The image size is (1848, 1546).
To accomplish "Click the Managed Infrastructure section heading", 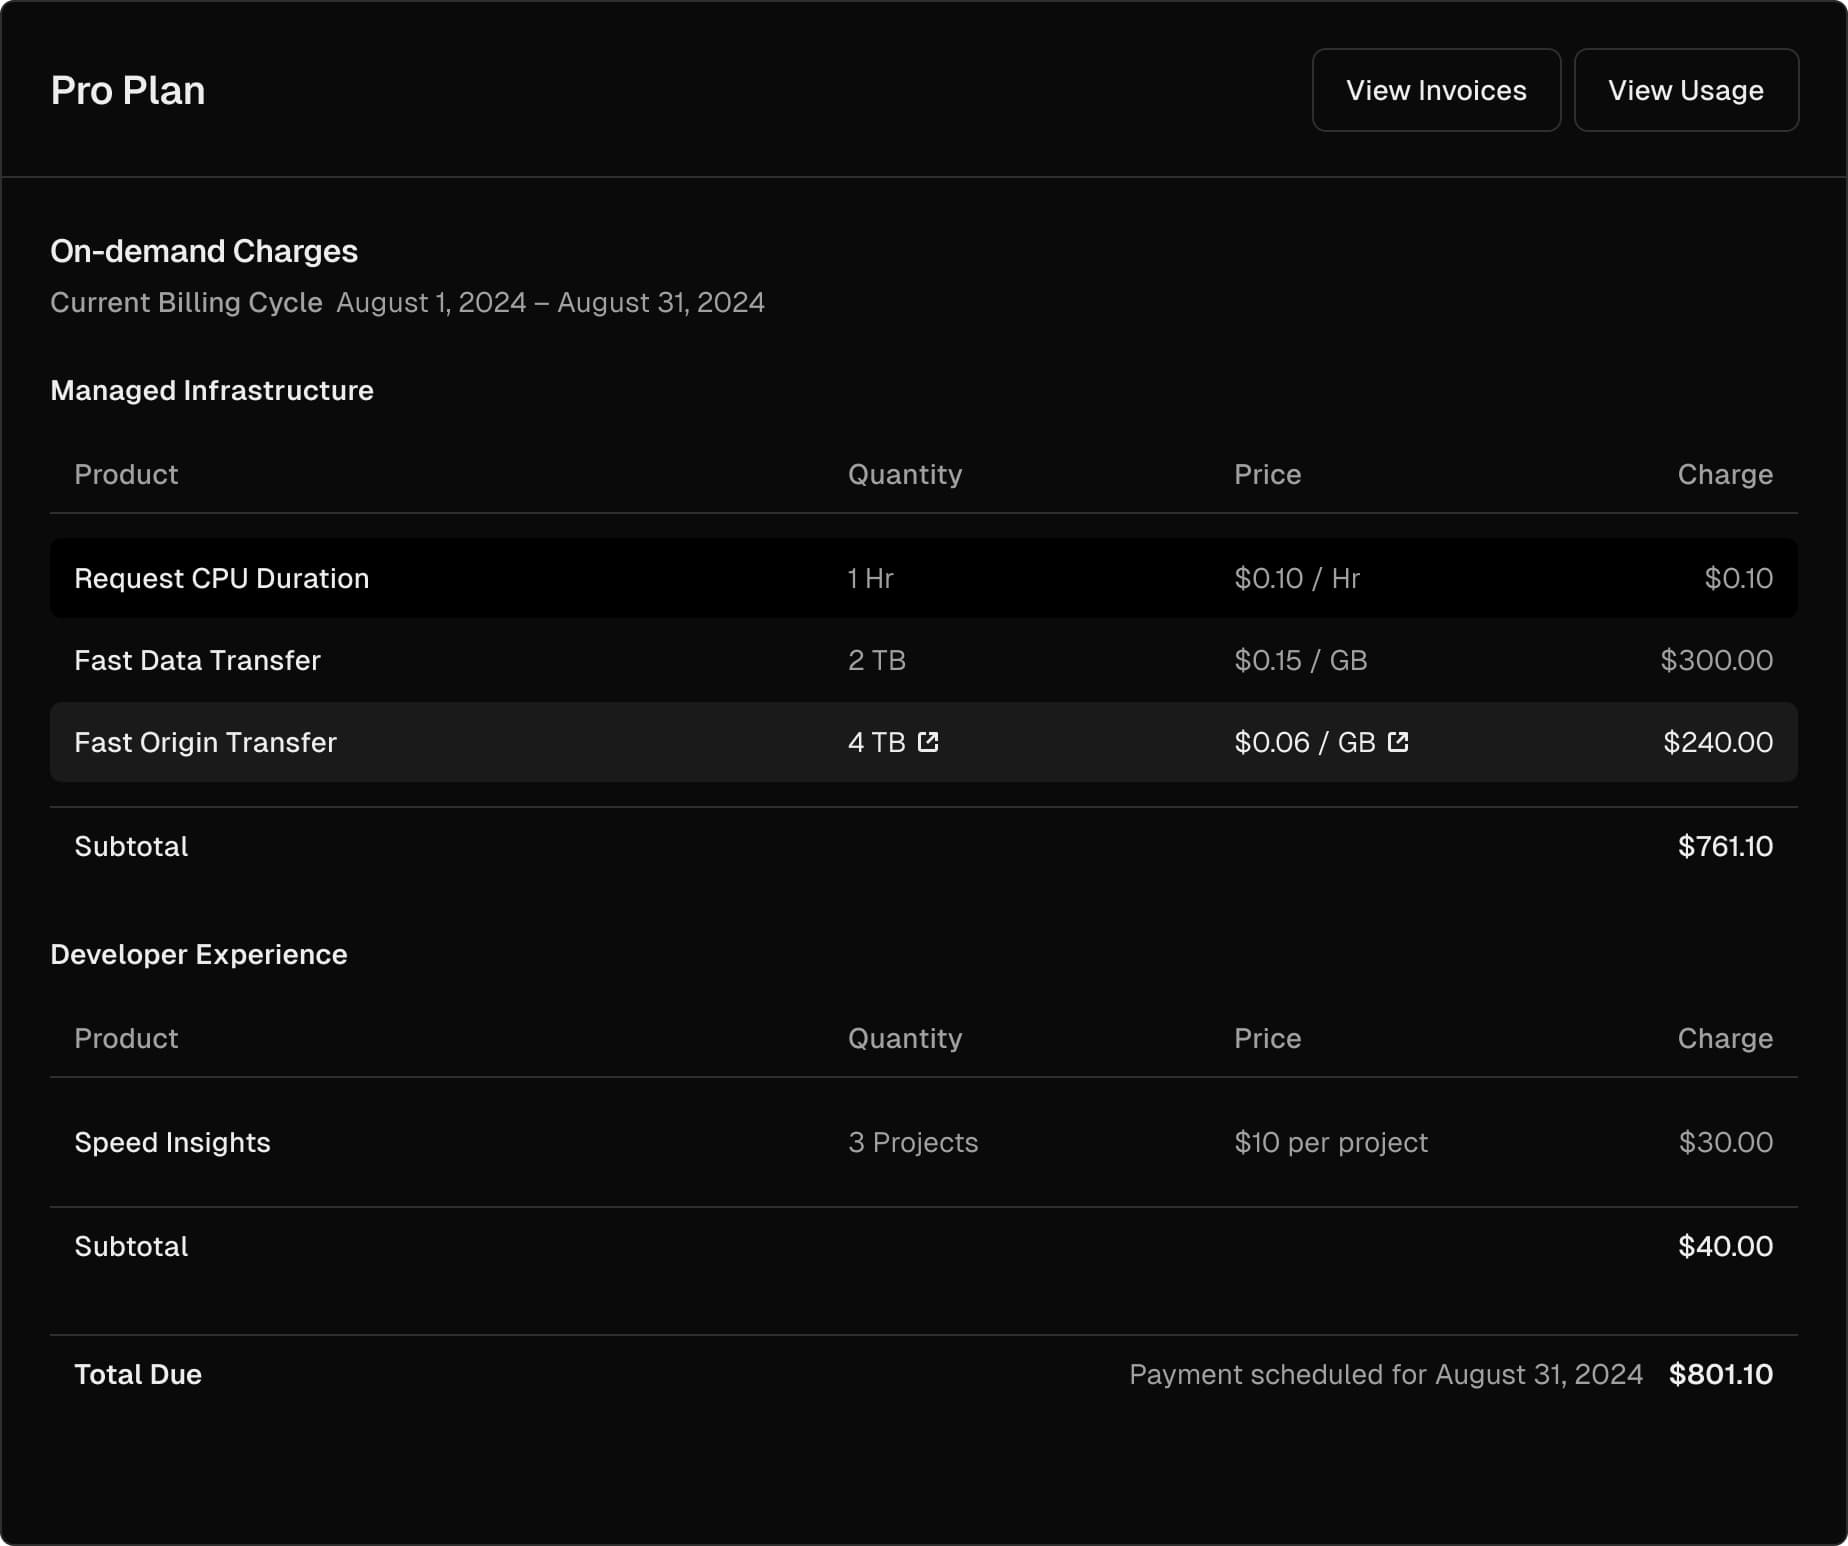I will [212, 390].
